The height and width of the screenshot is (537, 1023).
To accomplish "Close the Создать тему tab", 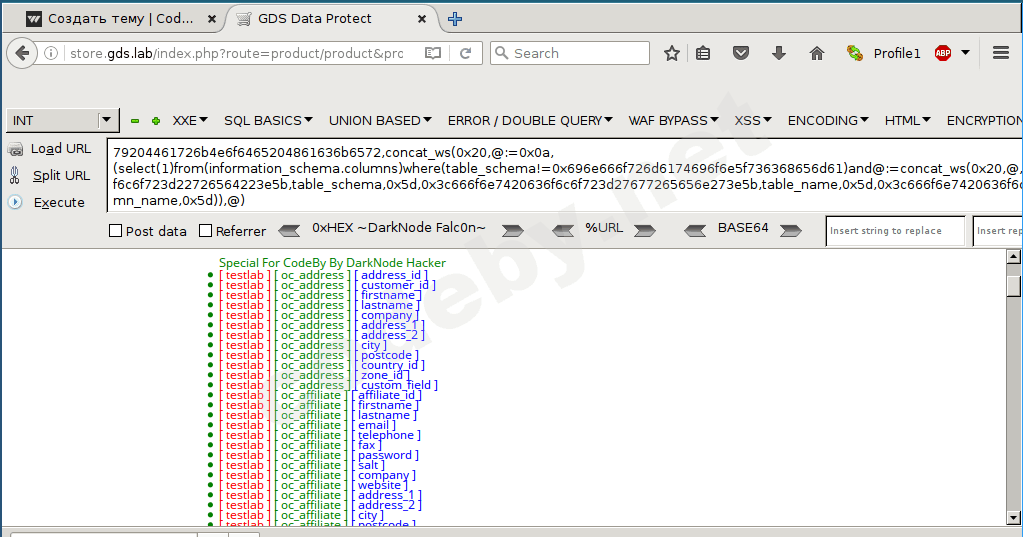I will 211,19.
